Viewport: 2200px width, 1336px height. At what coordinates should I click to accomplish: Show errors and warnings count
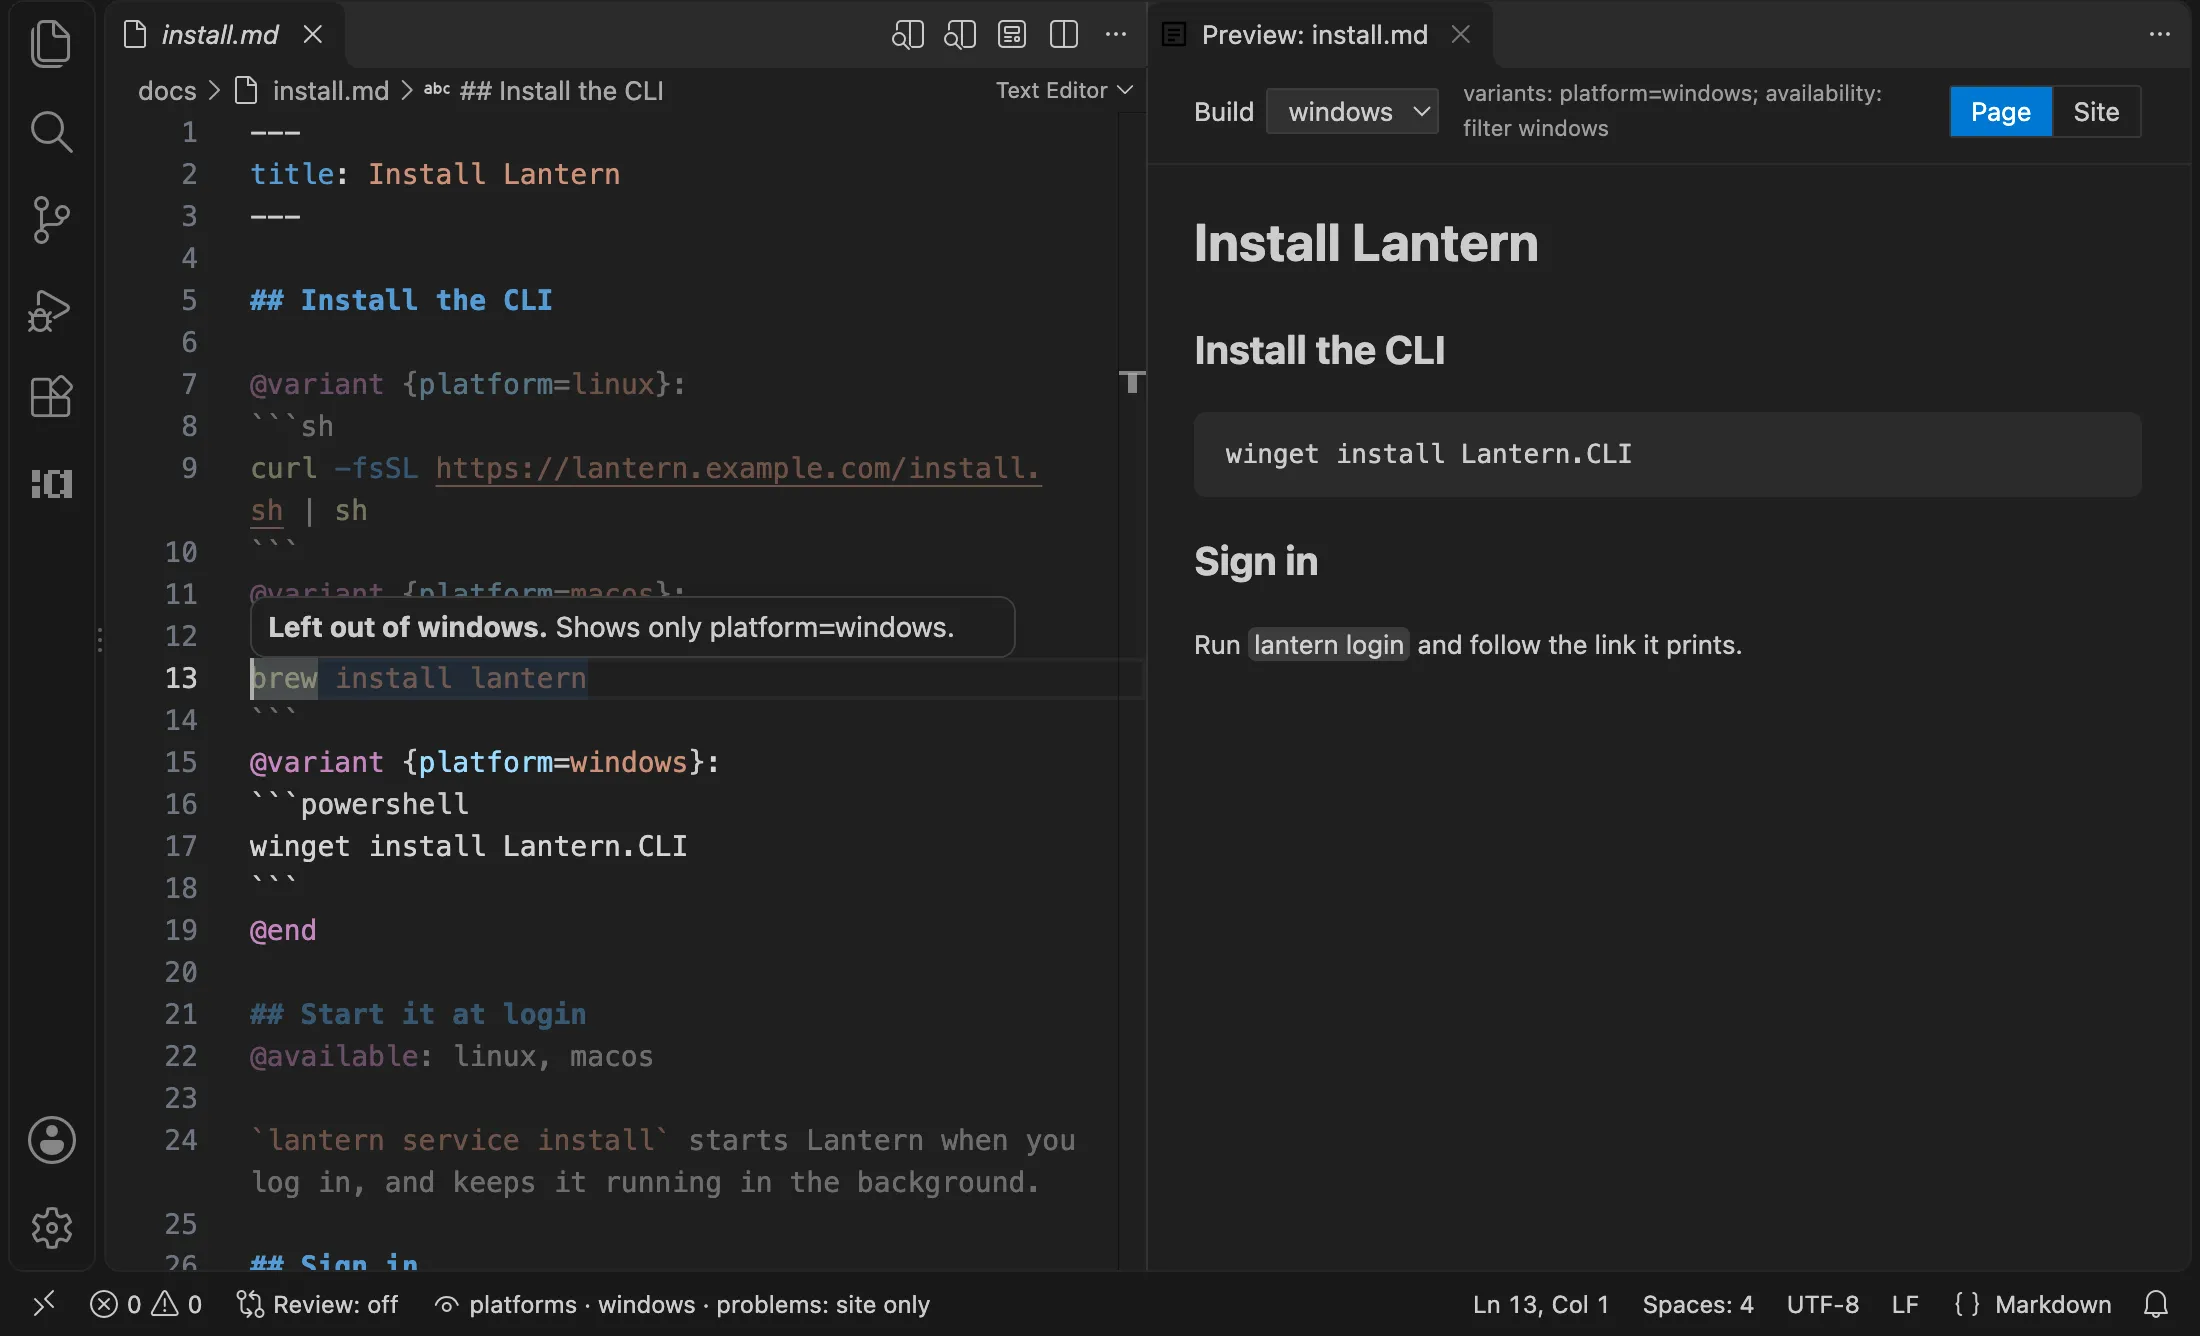click(x=146, y=1304)
